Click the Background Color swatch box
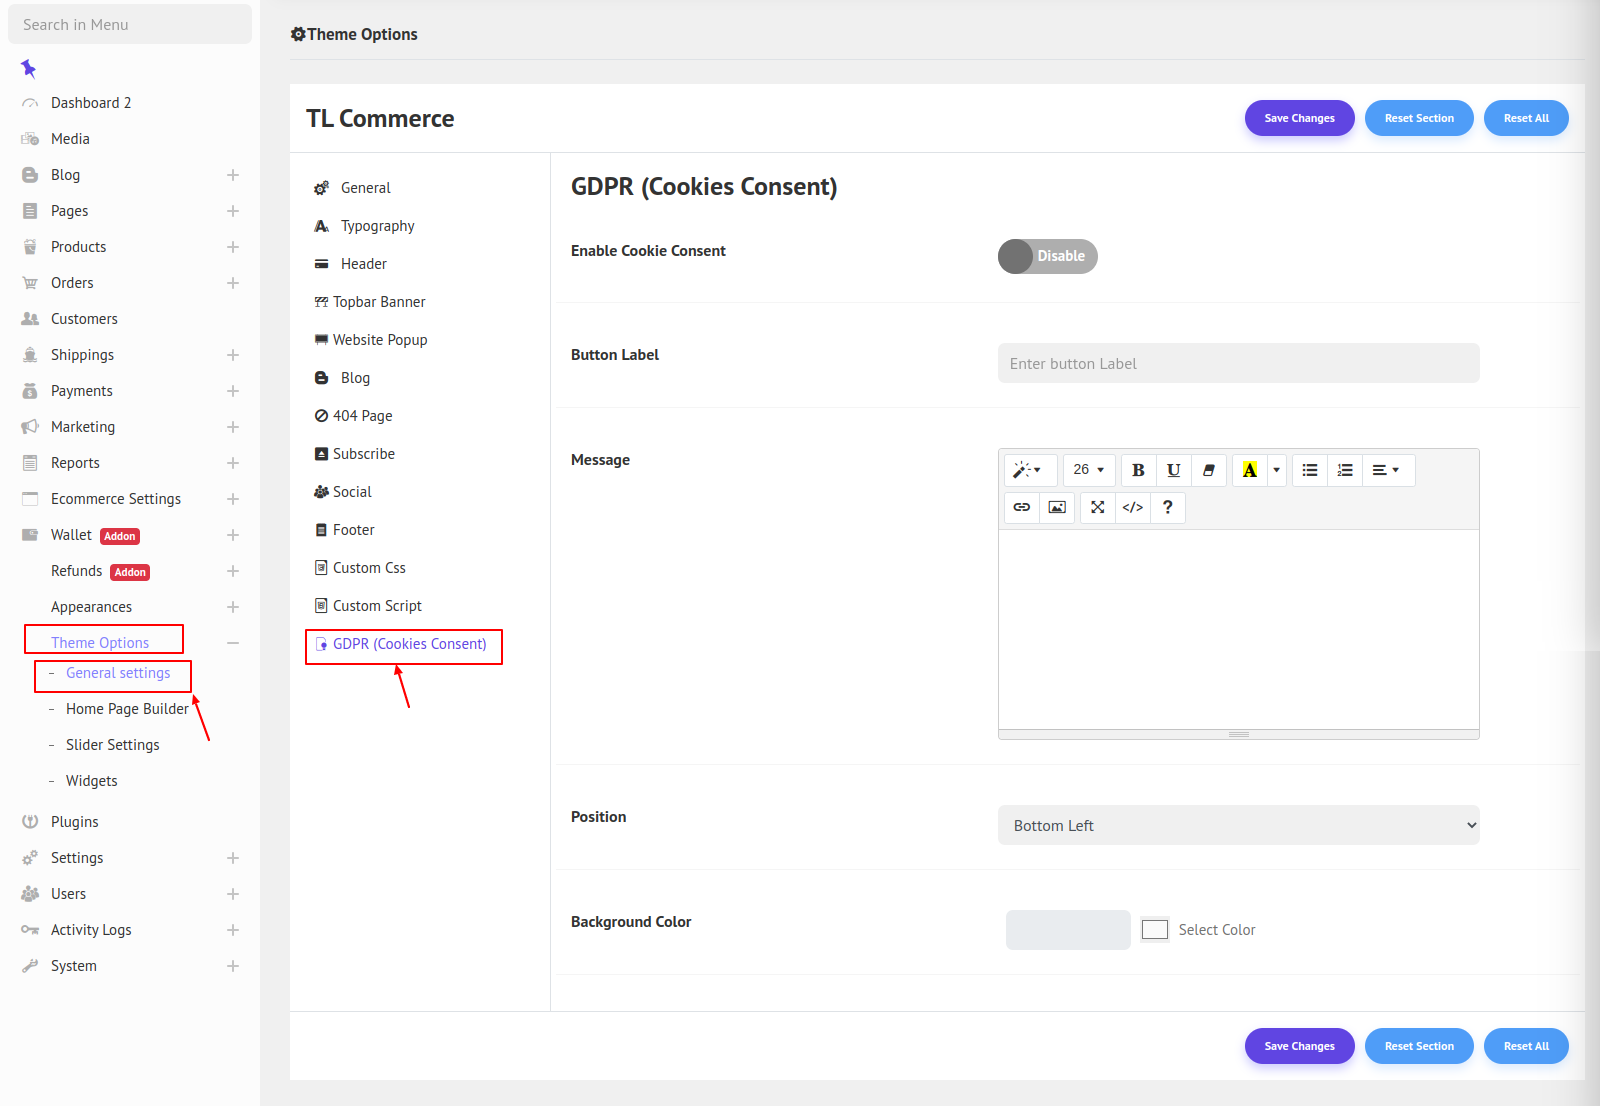 click(x=1155, y=930)
